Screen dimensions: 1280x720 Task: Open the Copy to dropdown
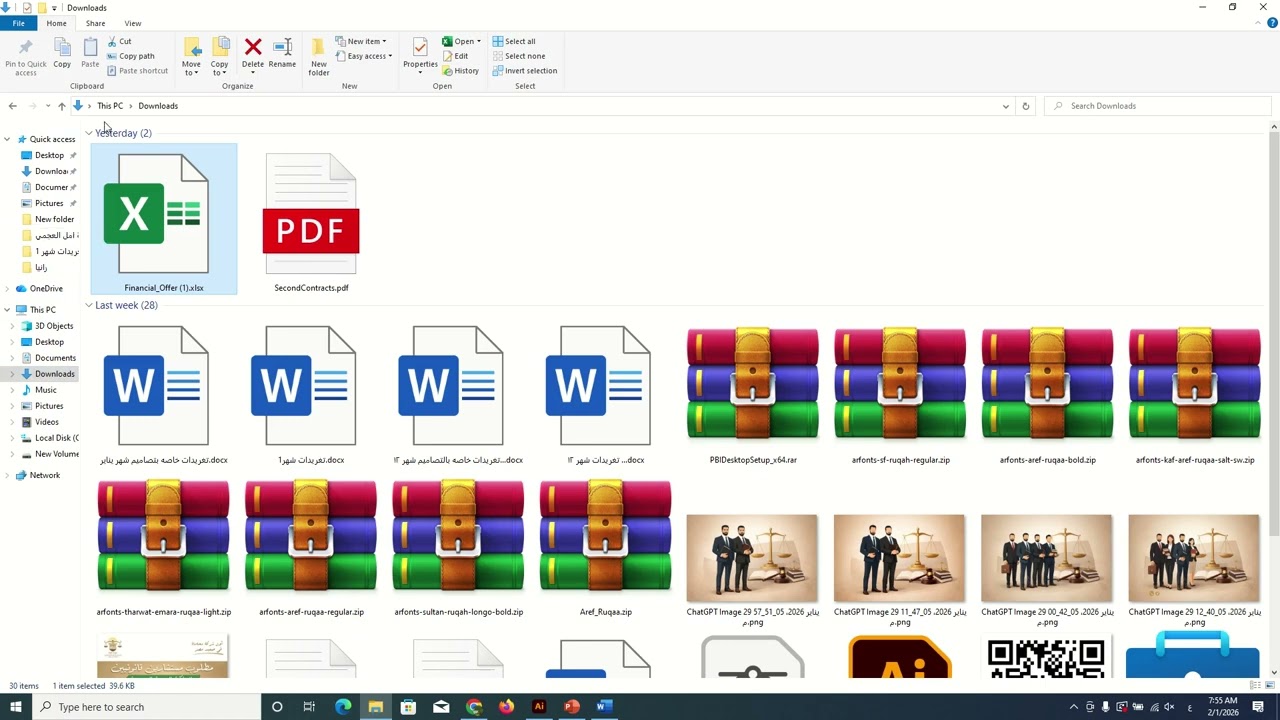[219, 57]
